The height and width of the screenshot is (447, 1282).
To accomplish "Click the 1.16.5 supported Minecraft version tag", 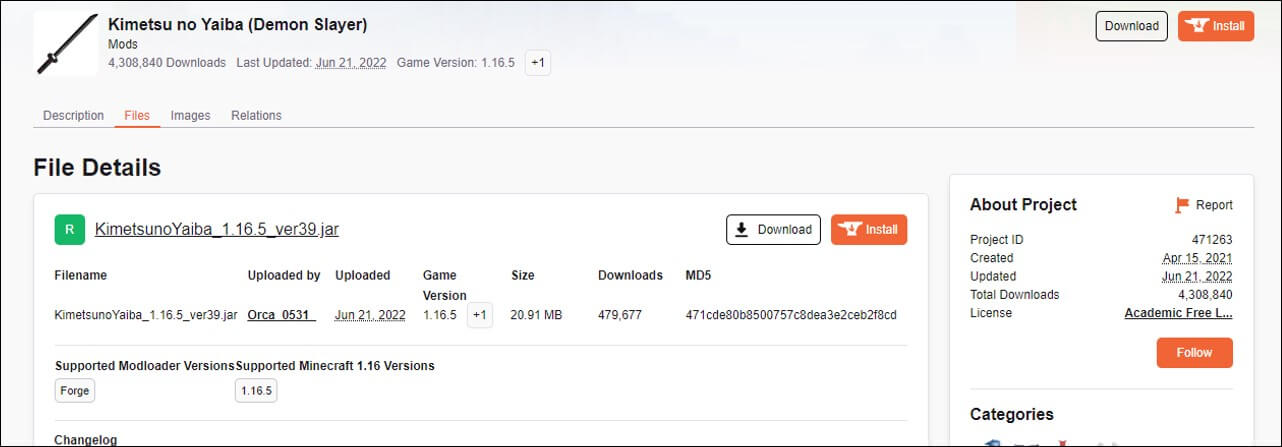I will point(256,391).
